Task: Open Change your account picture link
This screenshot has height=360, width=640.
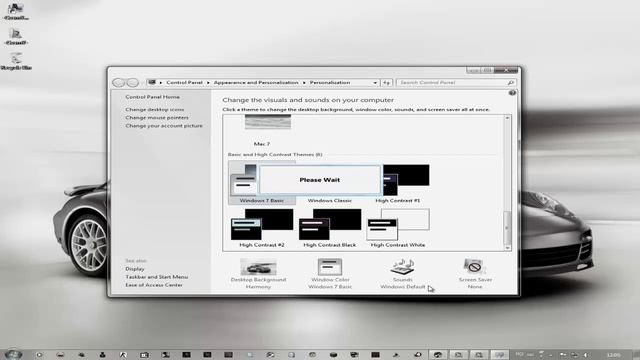Action: pos(164,126)
